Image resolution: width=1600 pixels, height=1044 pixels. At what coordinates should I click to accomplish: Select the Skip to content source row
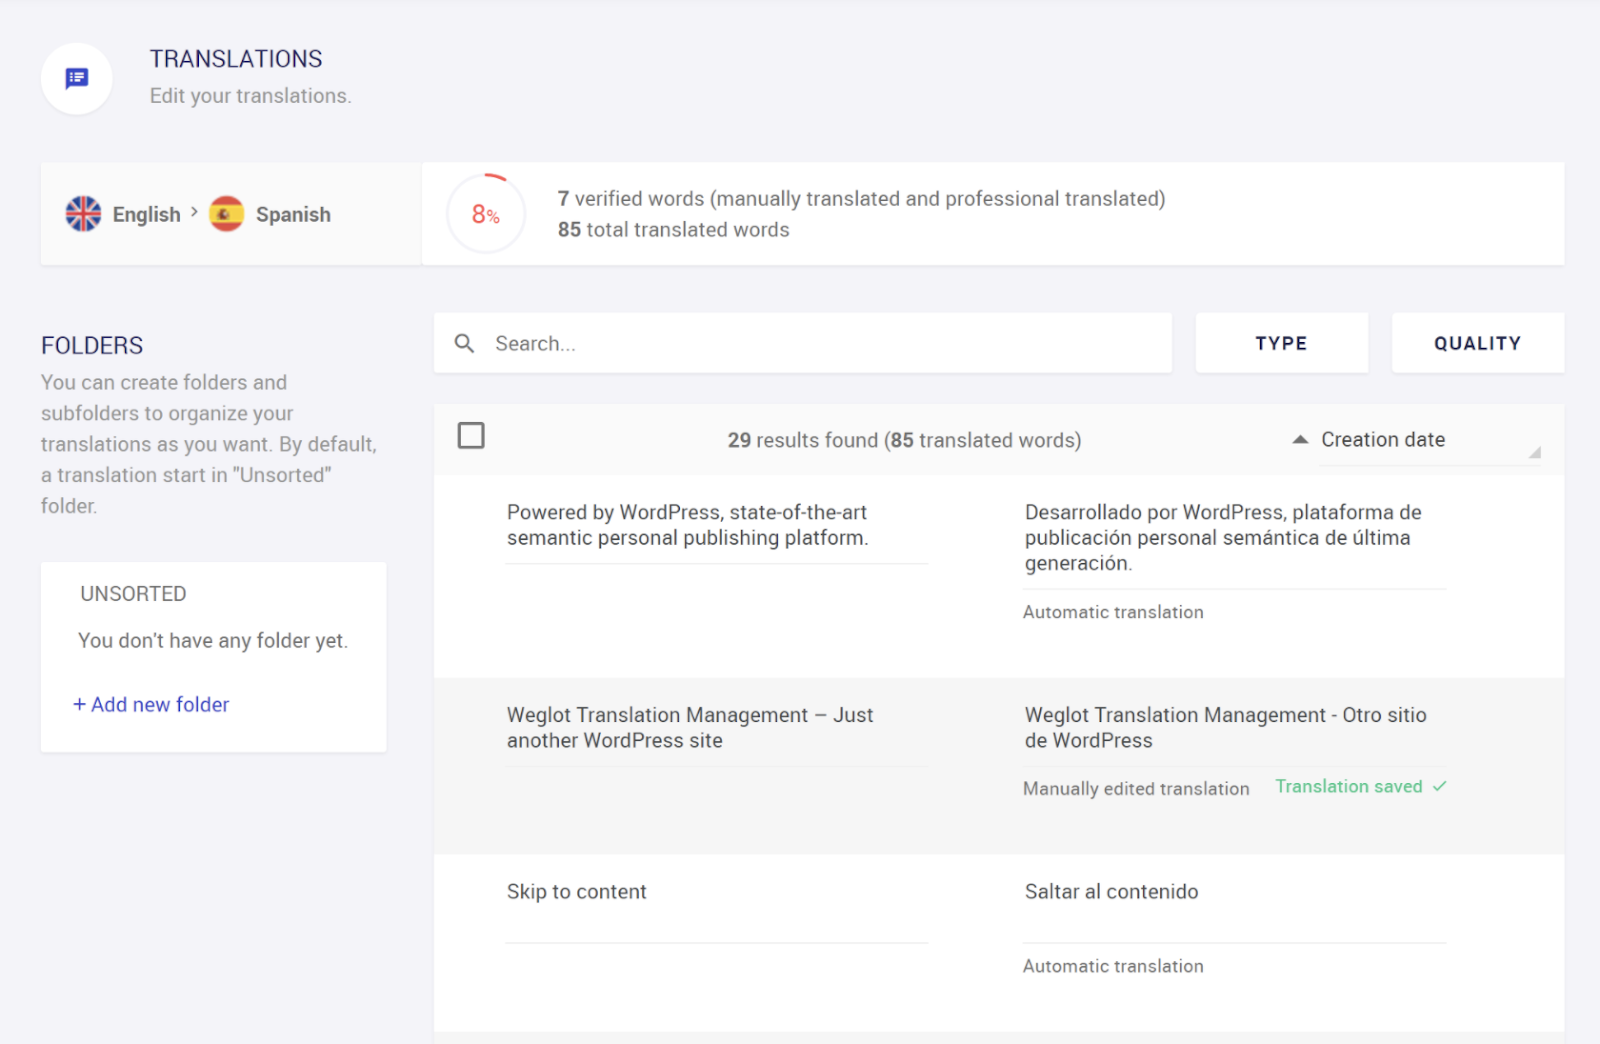coord(577,892)
